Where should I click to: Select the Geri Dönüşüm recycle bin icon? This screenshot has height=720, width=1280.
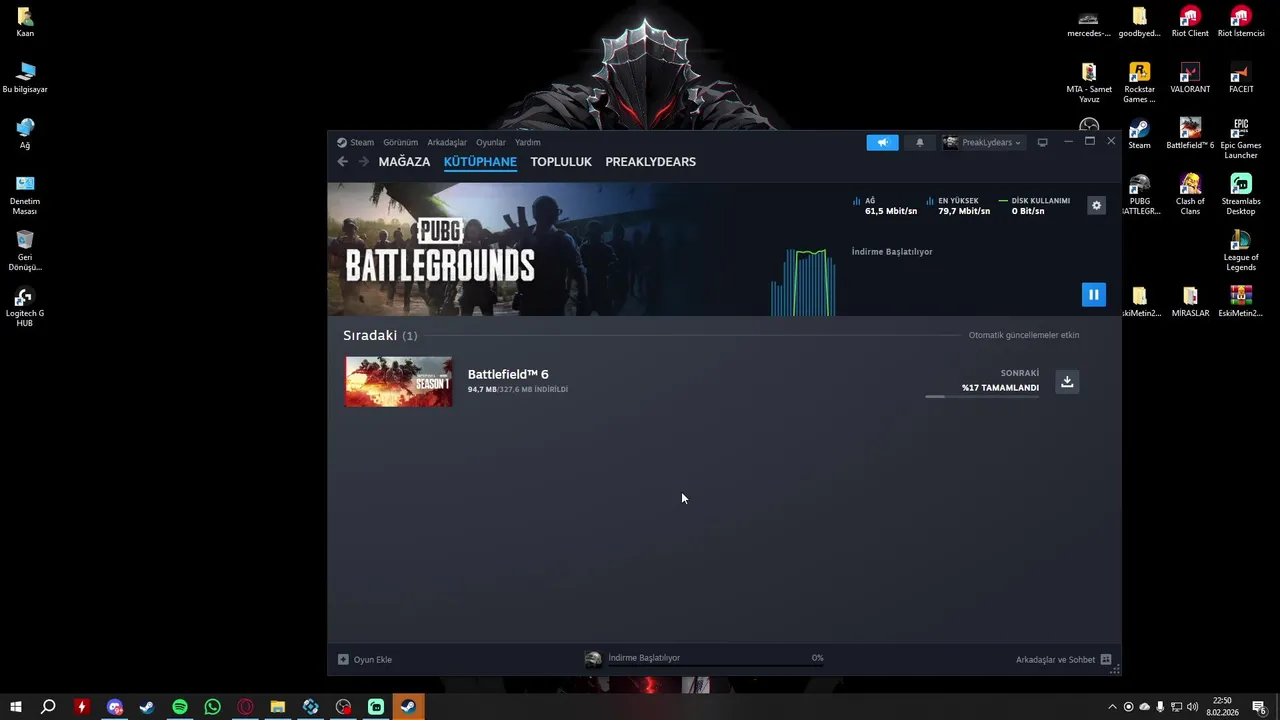click(25, 251)
